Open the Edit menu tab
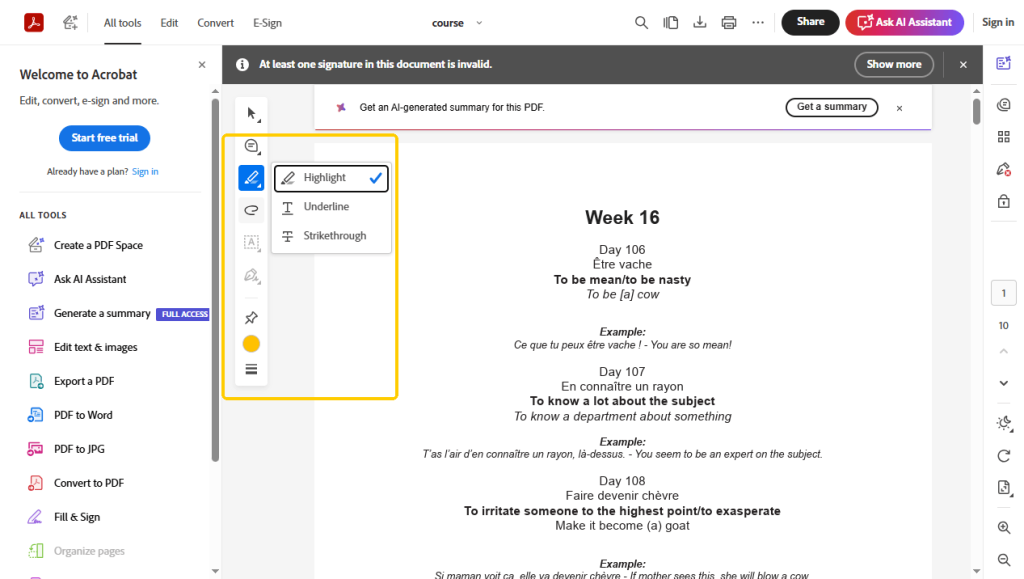The height and width of the screenshot is (579, 1024). [x=169, y=23]
